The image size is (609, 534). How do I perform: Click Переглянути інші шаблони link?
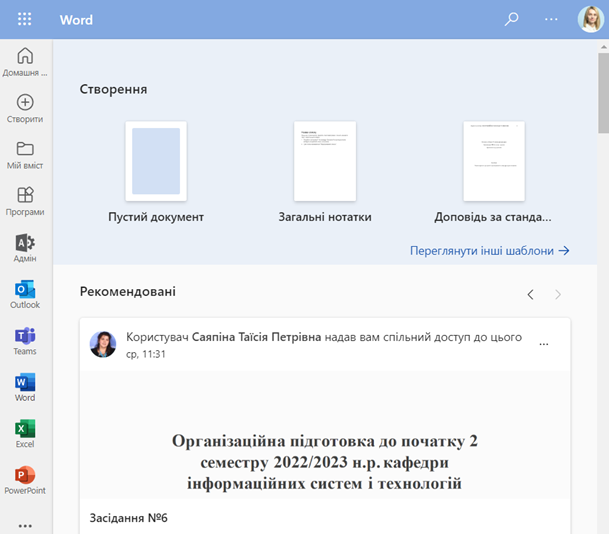click(x=489, y=251)
